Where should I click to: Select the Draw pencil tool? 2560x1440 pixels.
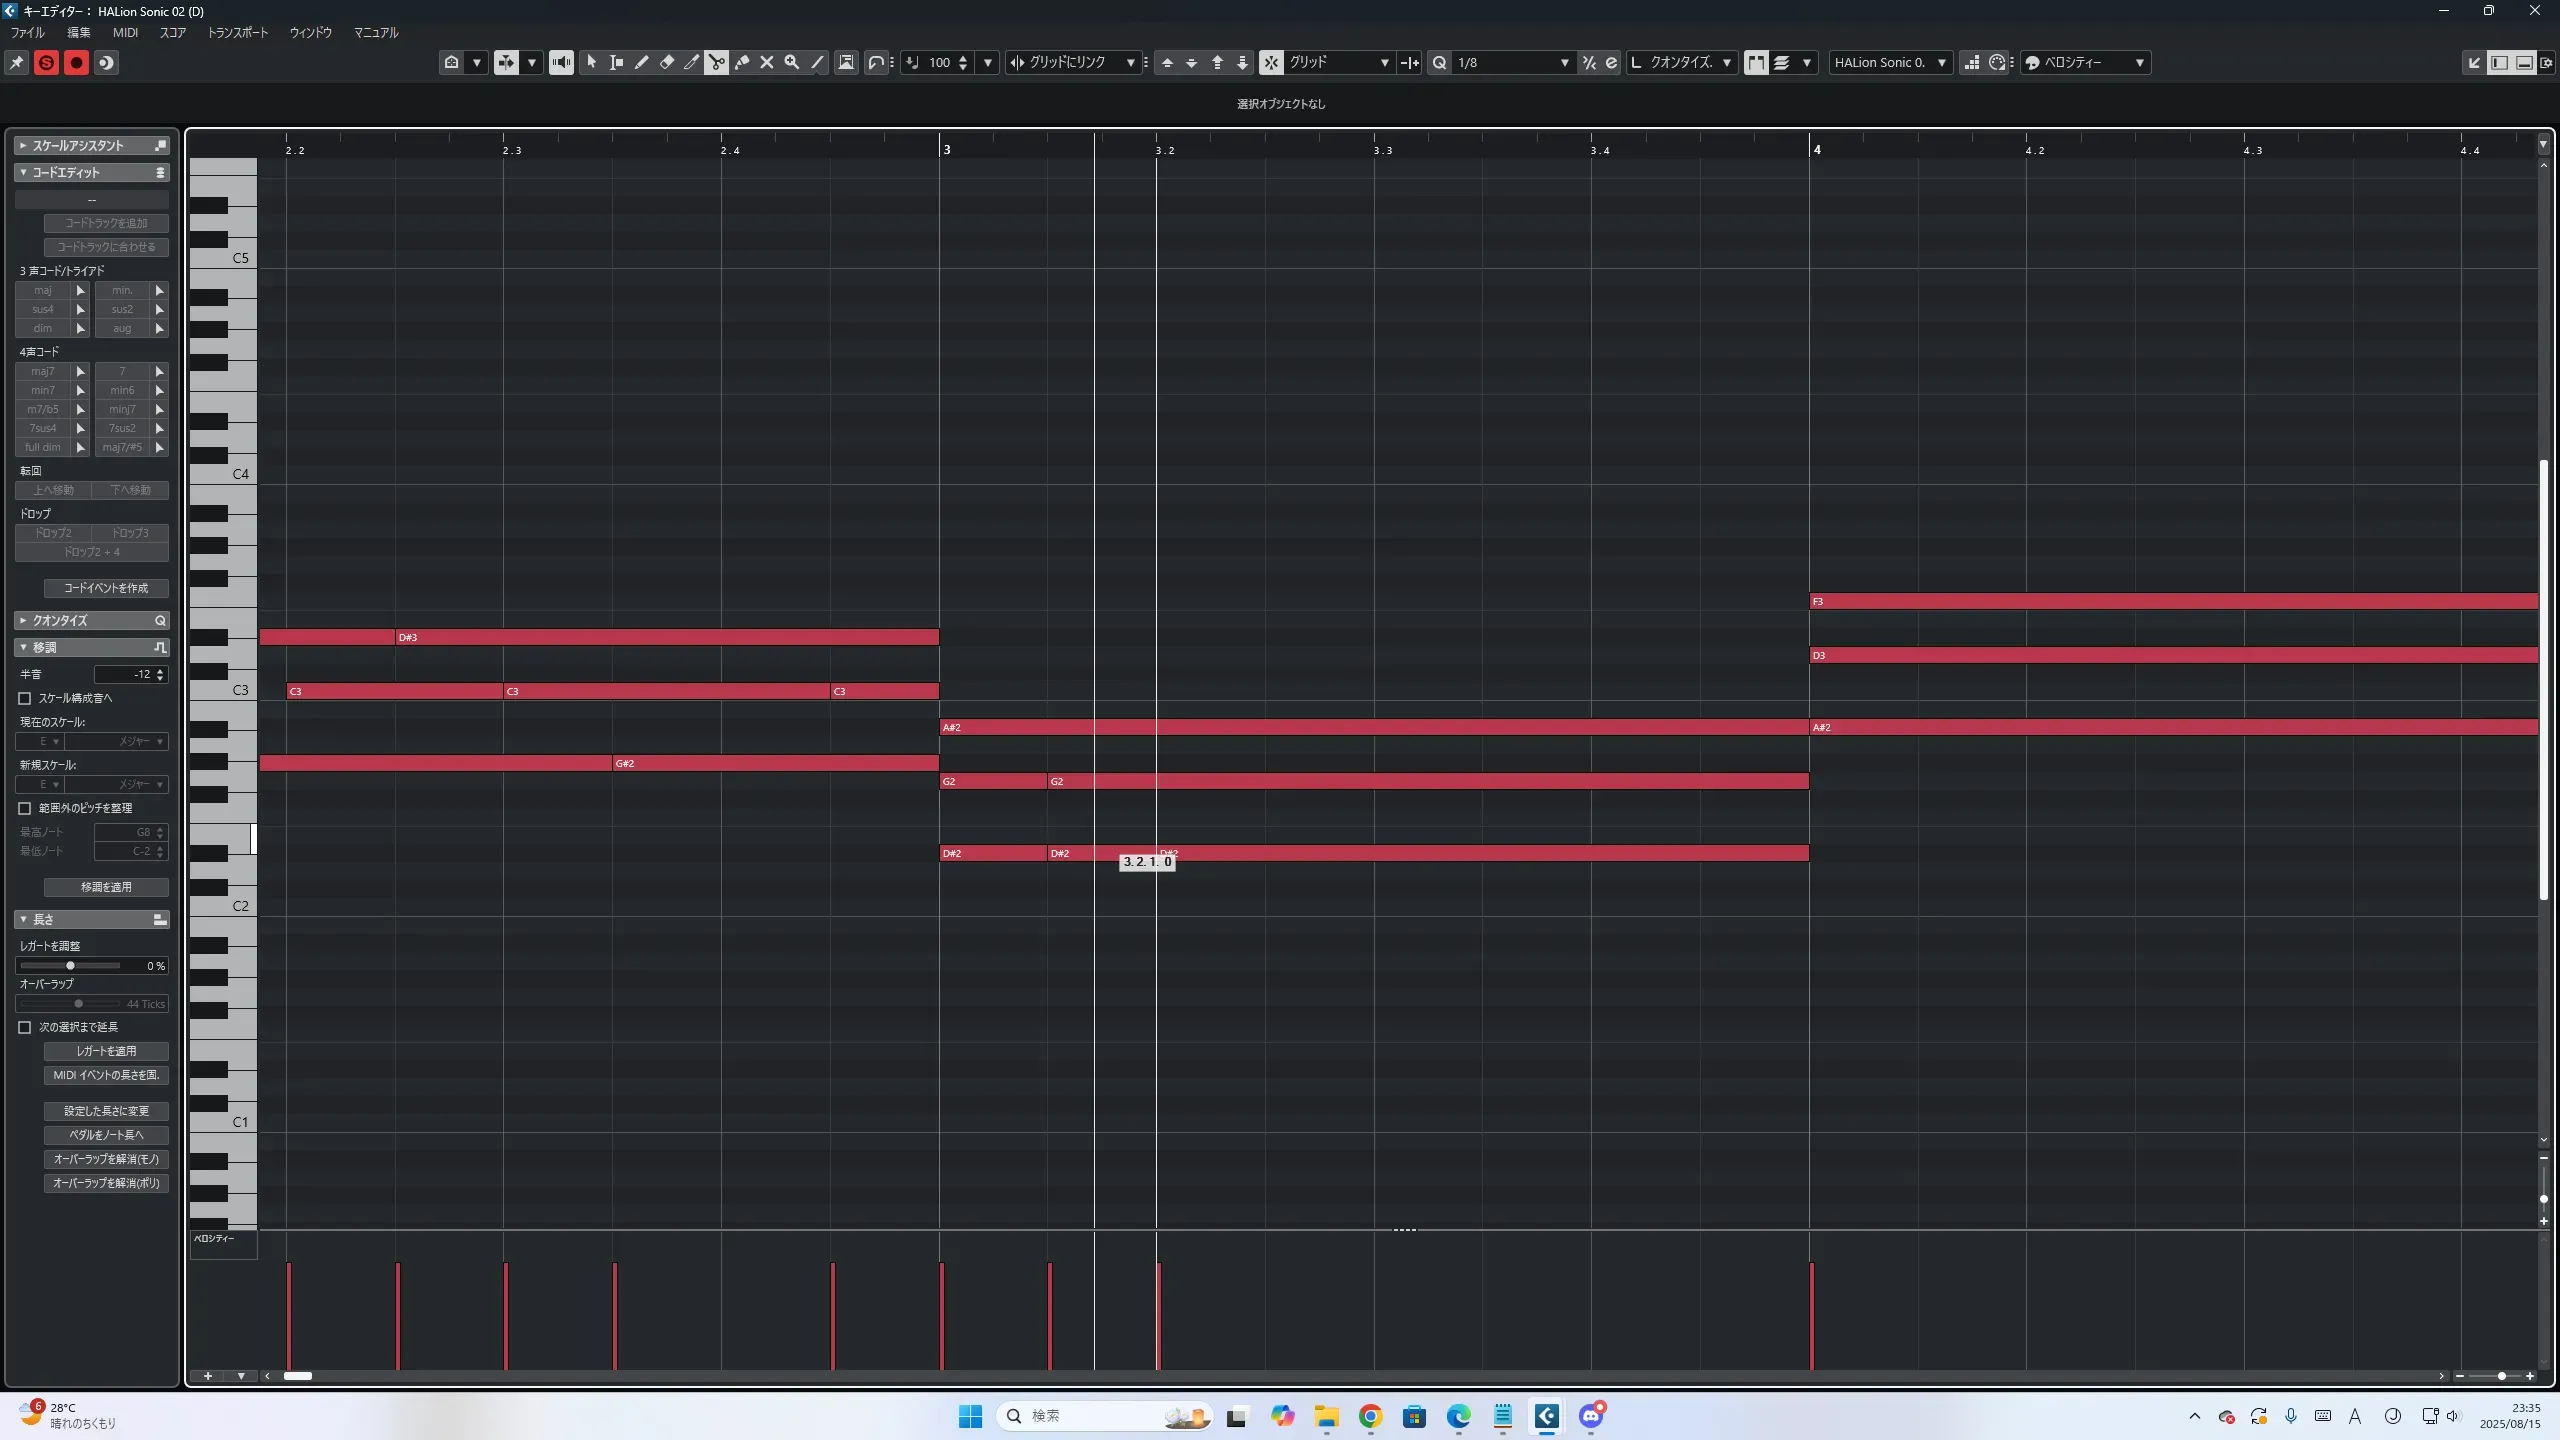pos(641,62)
